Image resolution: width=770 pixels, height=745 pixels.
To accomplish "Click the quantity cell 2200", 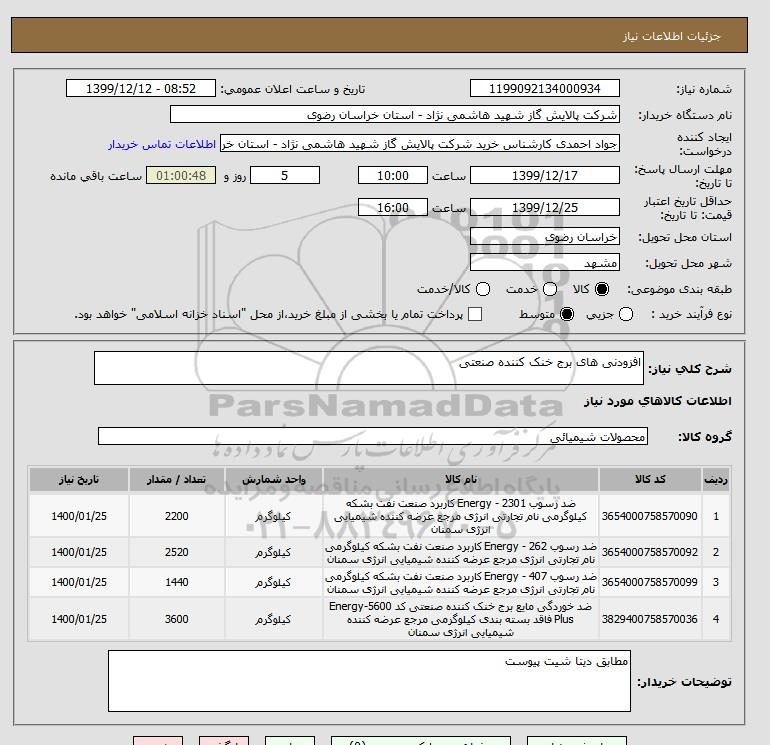I will pyautogui.click(x=177, y=516).
